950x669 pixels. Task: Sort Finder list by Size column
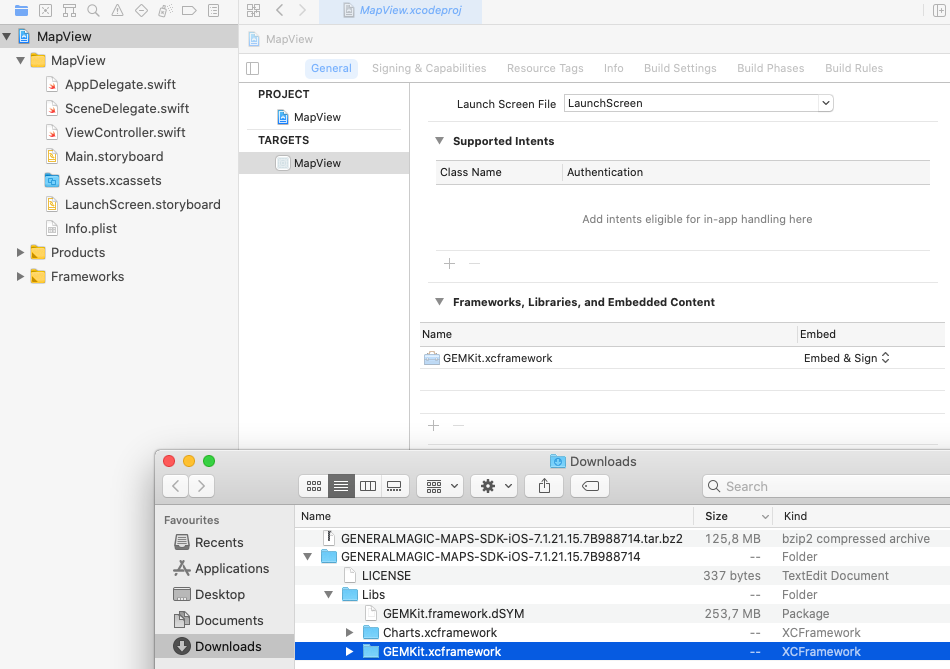[x=734, y=516]
